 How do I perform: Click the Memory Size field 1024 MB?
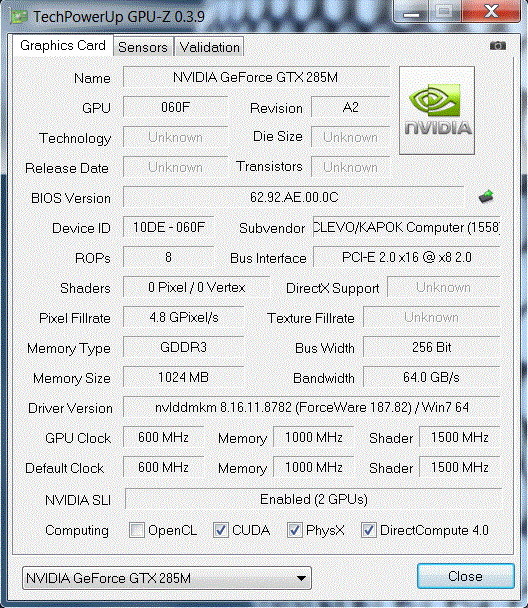point(184,377)
